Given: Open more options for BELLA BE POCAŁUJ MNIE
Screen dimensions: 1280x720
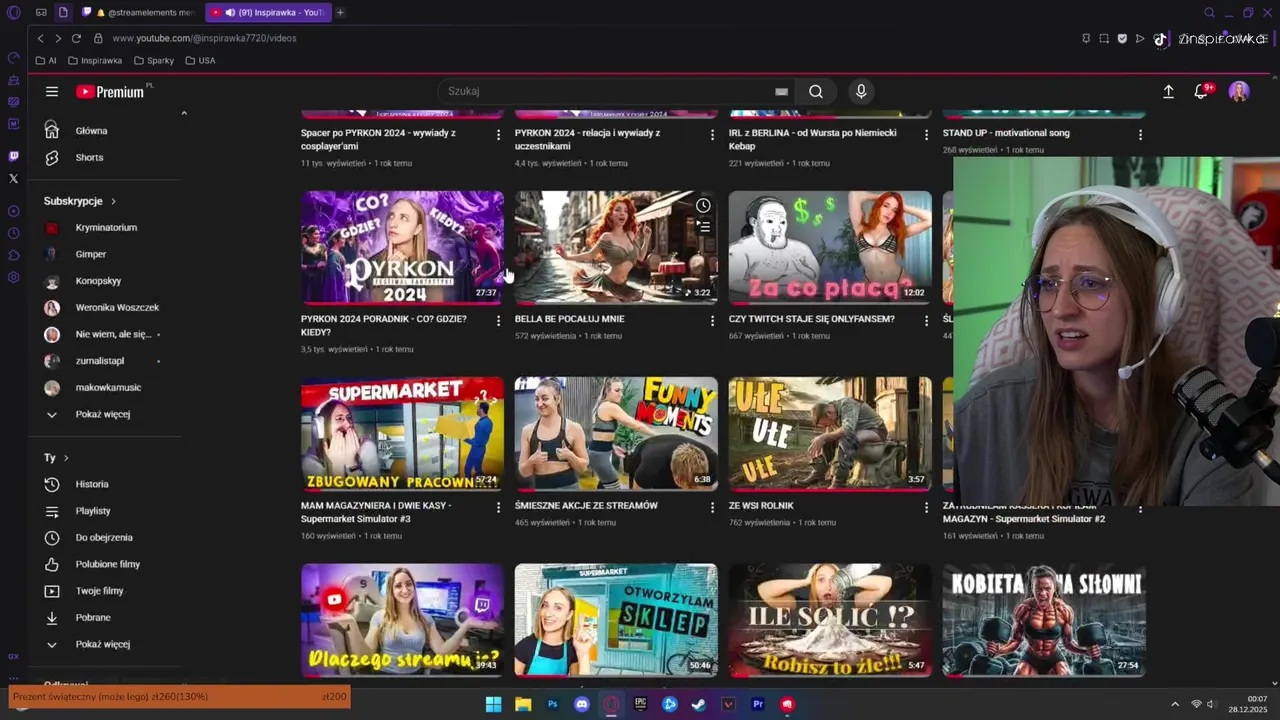Looking at the screenshot, I should click(x=712, y=321).
